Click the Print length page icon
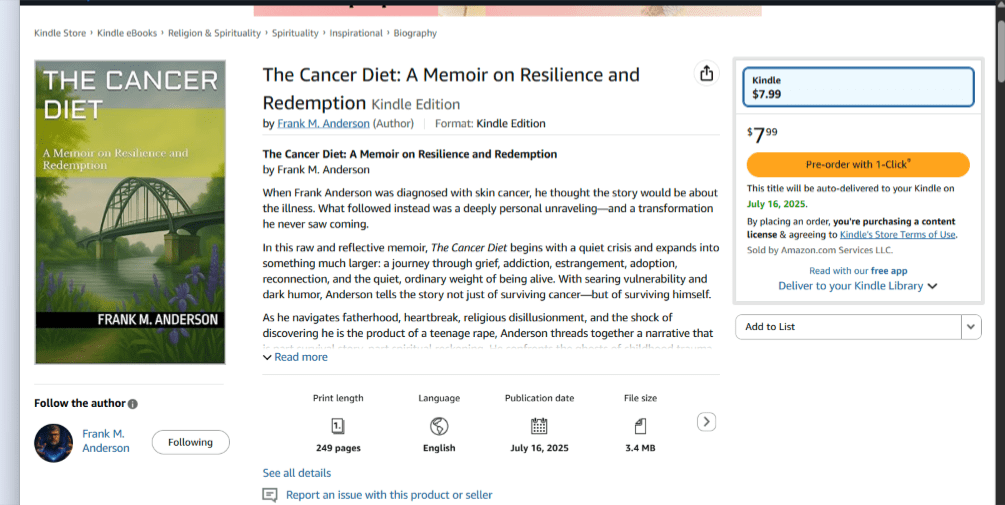This screenshot has width=1005, height=505. 338,426
